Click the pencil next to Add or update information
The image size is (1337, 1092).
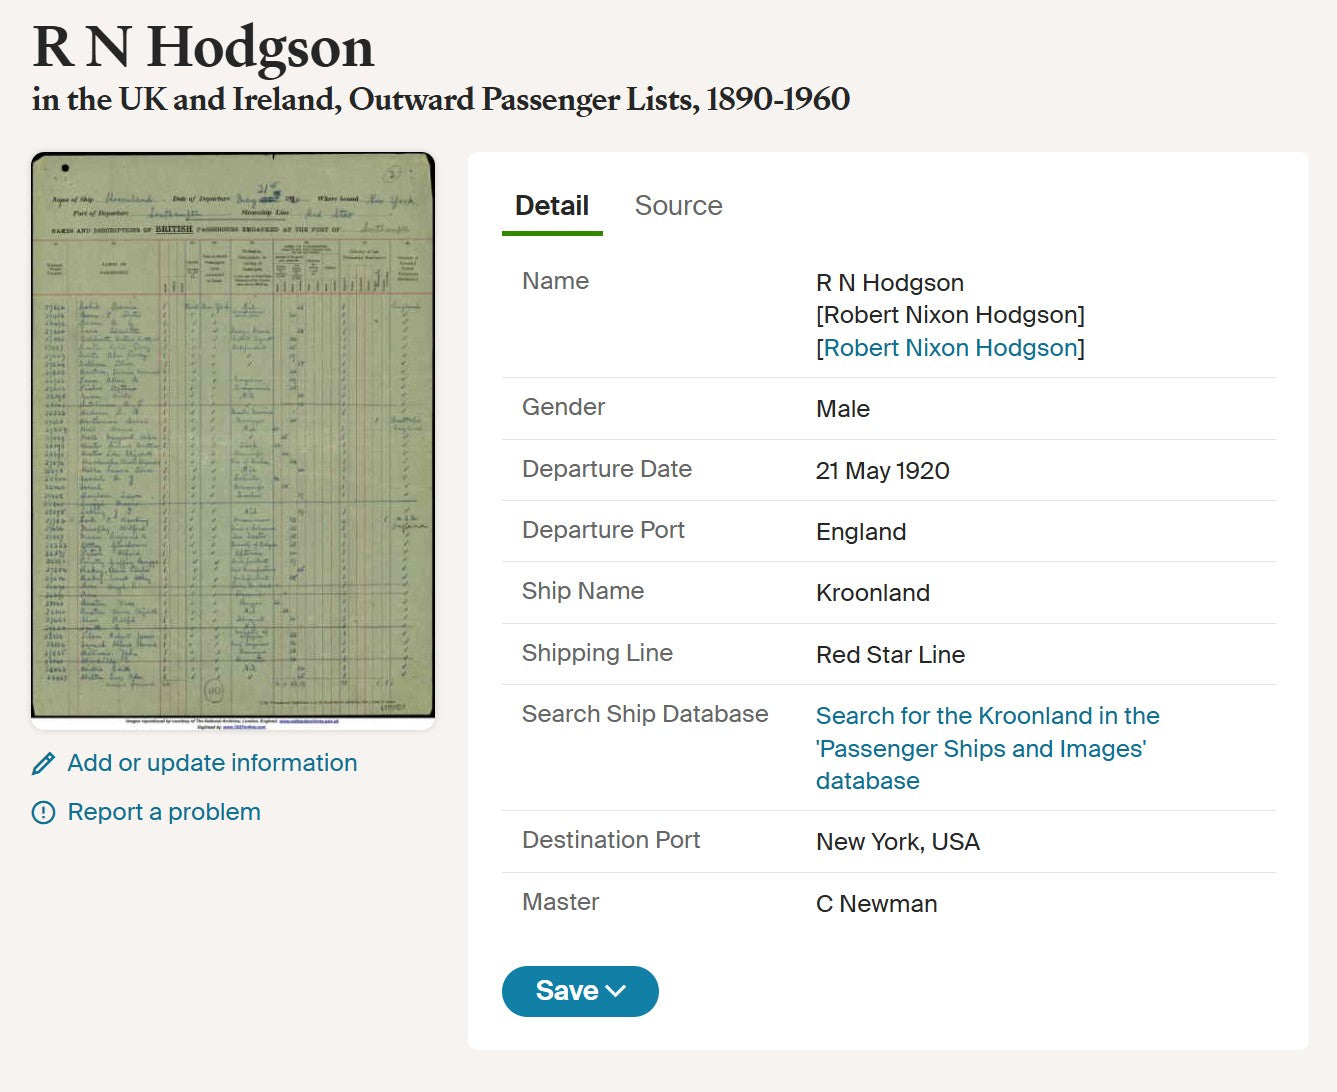pyautogui.click(x=42, y=763)
